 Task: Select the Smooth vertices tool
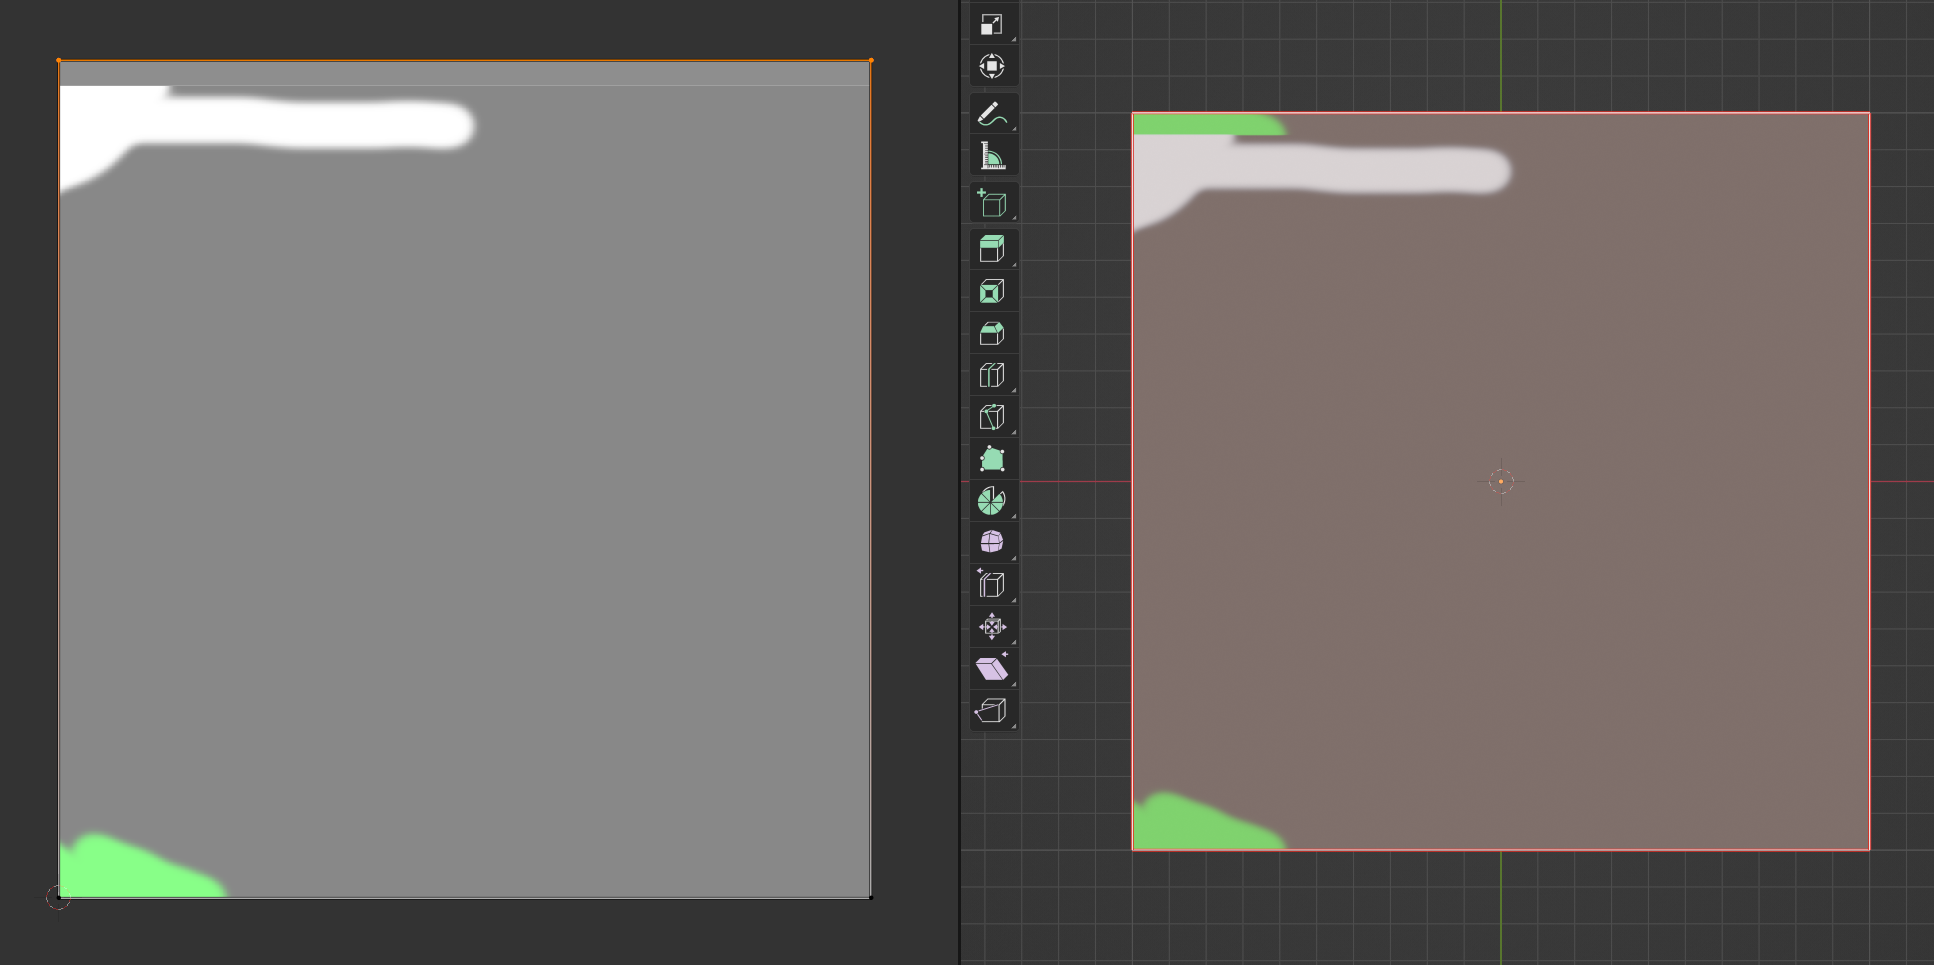point(991,542)
